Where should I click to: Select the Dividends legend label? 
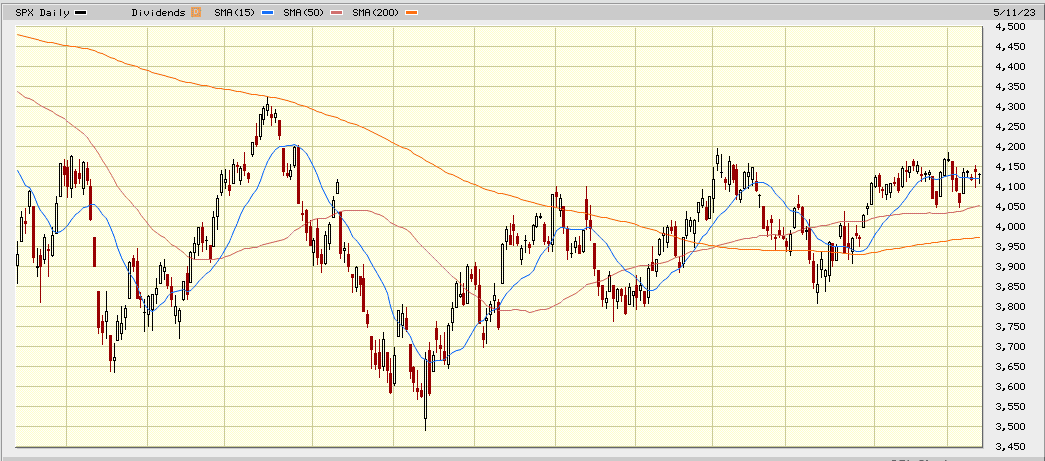159,12
